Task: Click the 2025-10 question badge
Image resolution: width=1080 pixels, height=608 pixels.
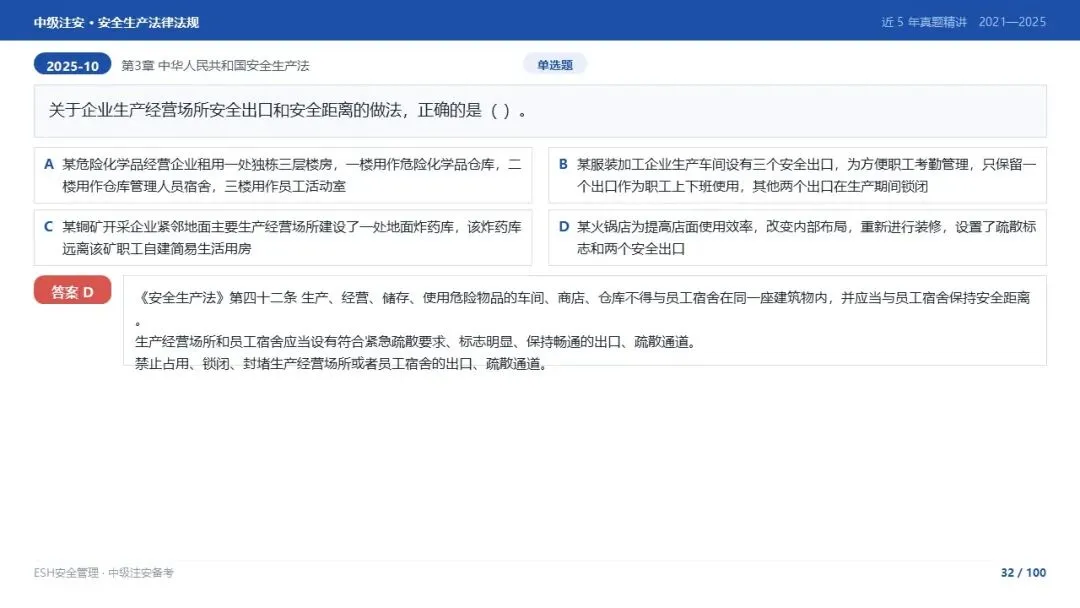Action: pos(72,65)
